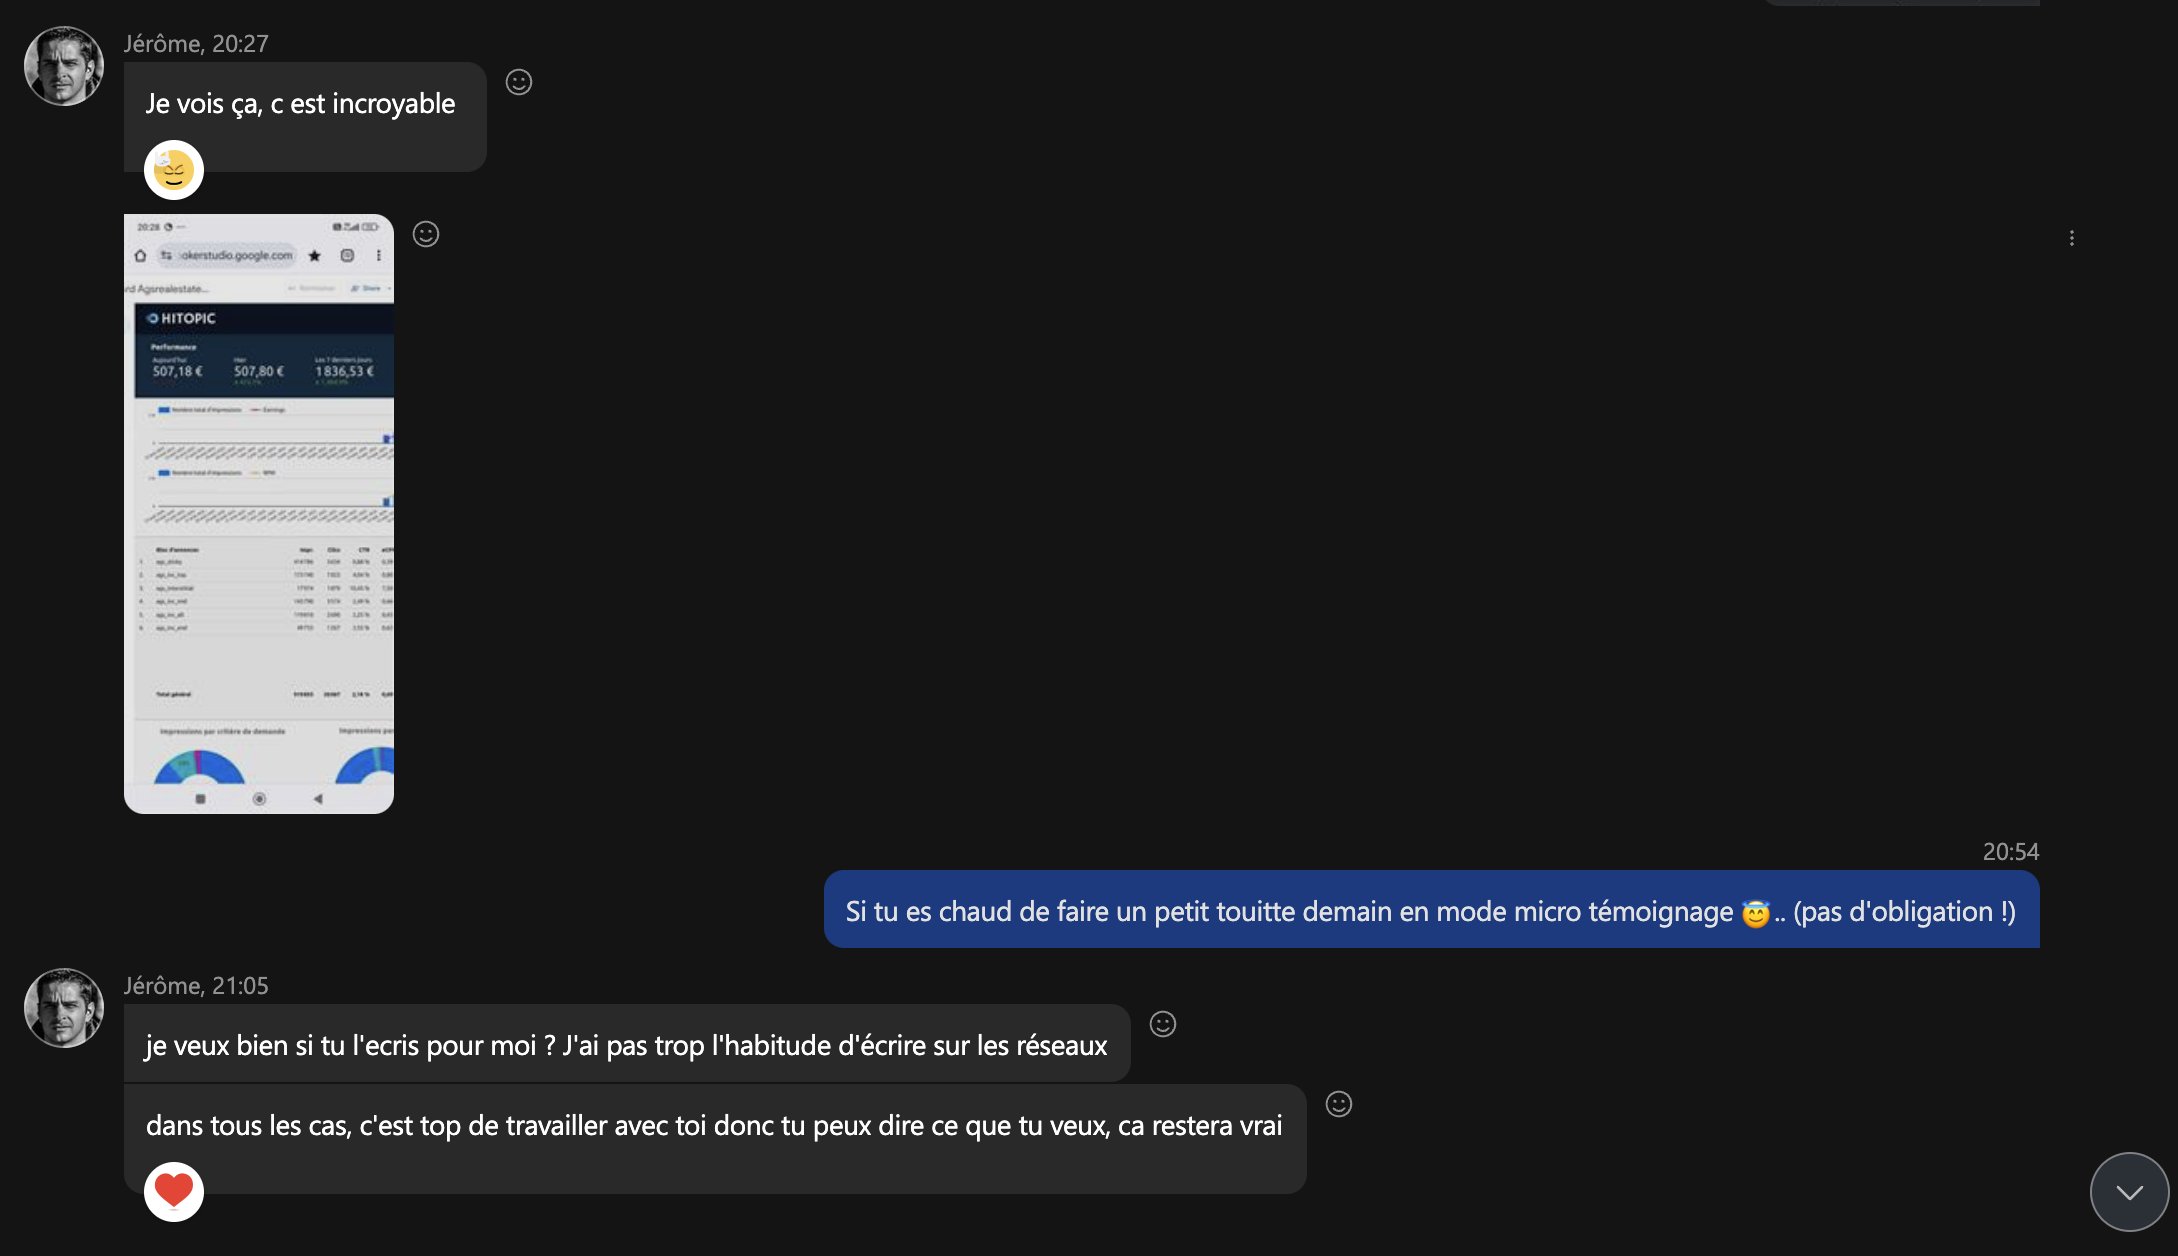Open Jérôme's avatar at 20:27 message
This screenshot has width=2178, height=1256.
point(64,66)
